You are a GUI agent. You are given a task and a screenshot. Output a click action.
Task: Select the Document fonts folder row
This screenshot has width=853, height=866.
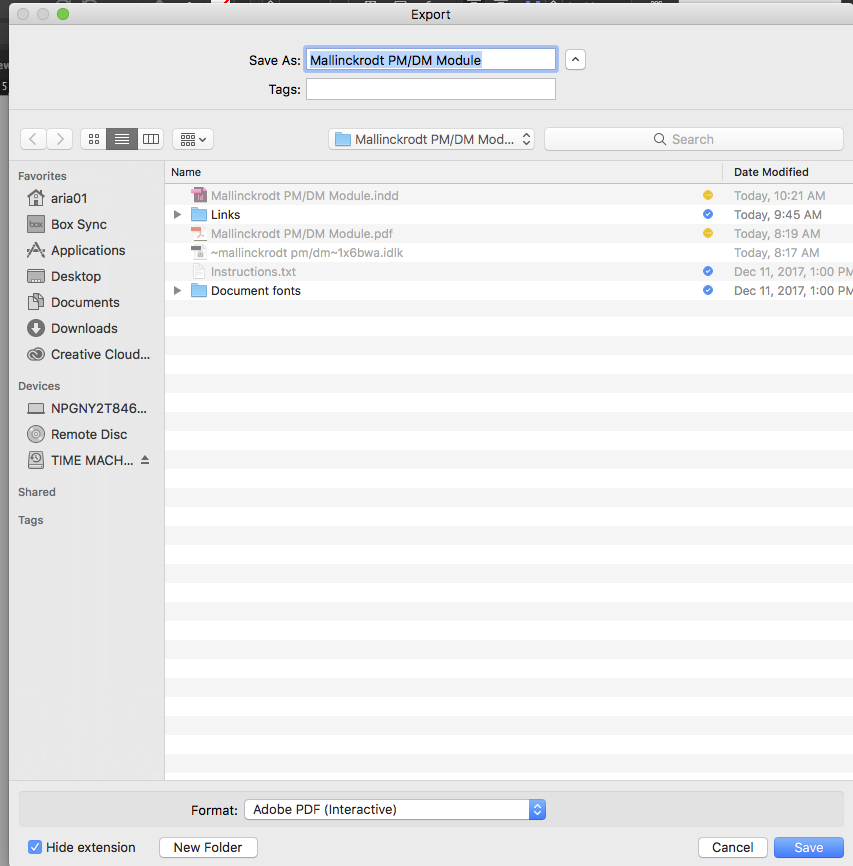coord(509,291)
